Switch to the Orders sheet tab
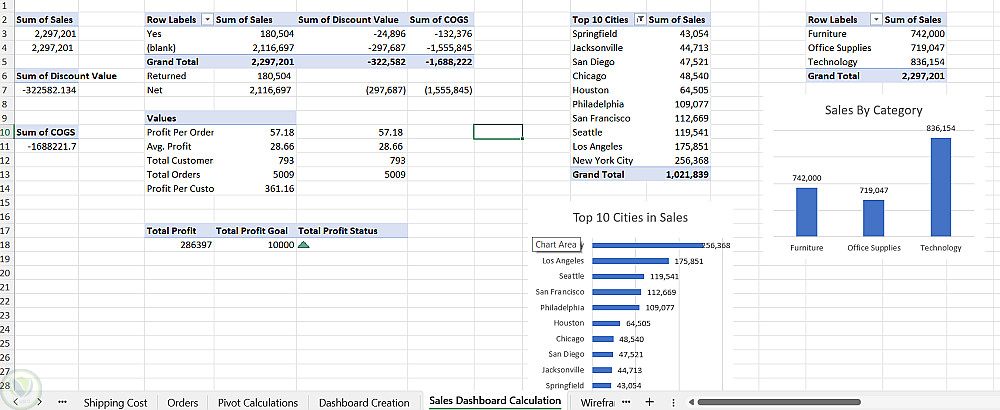This screenshot has height=410, width=1000. click(182, 402)
